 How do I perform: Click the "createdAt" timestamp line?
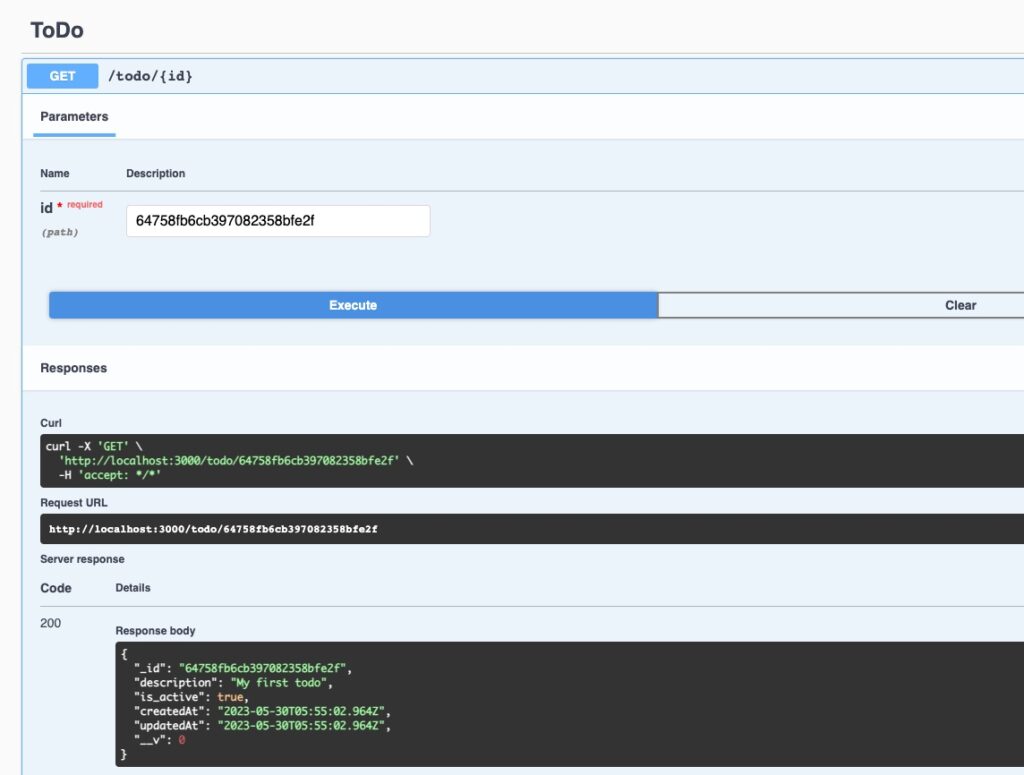[262, 711]
